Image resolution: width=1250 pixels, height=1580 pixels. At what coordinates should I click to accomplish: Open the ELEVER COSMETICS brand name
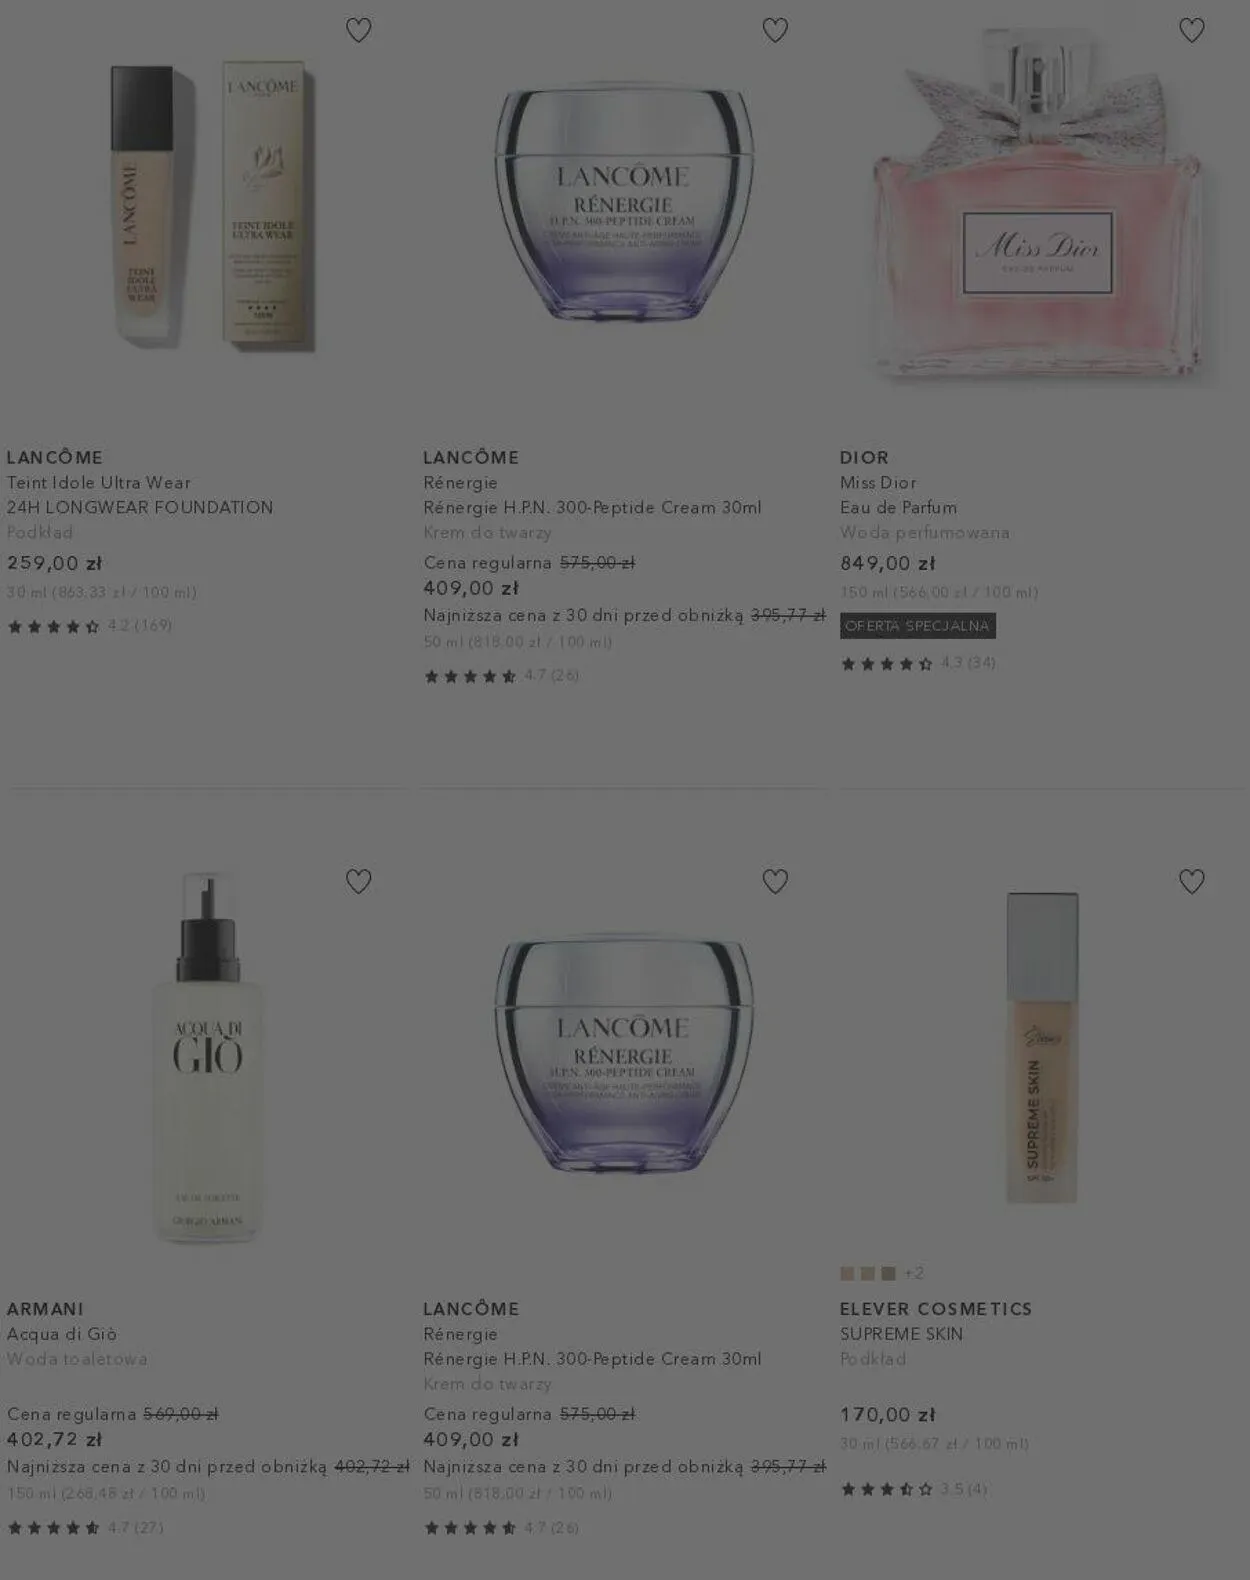point(936,1308)
